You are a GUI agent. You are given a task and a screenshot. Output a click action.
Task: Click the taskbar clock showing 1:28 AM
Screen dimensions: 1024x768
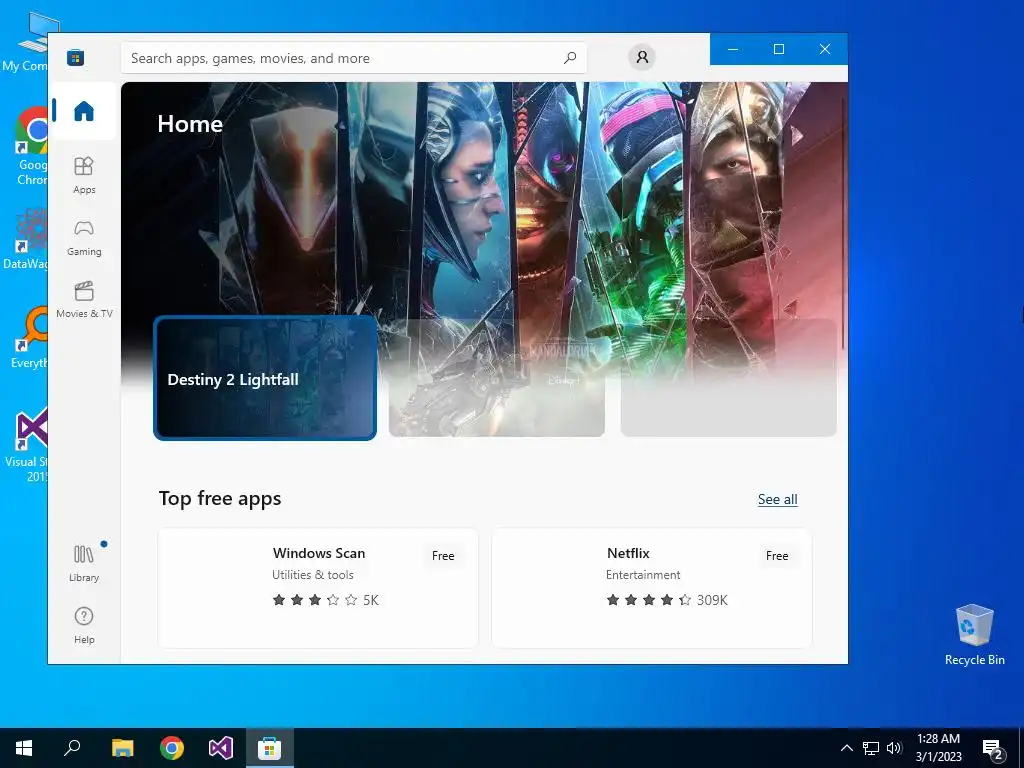click(938, 748)
